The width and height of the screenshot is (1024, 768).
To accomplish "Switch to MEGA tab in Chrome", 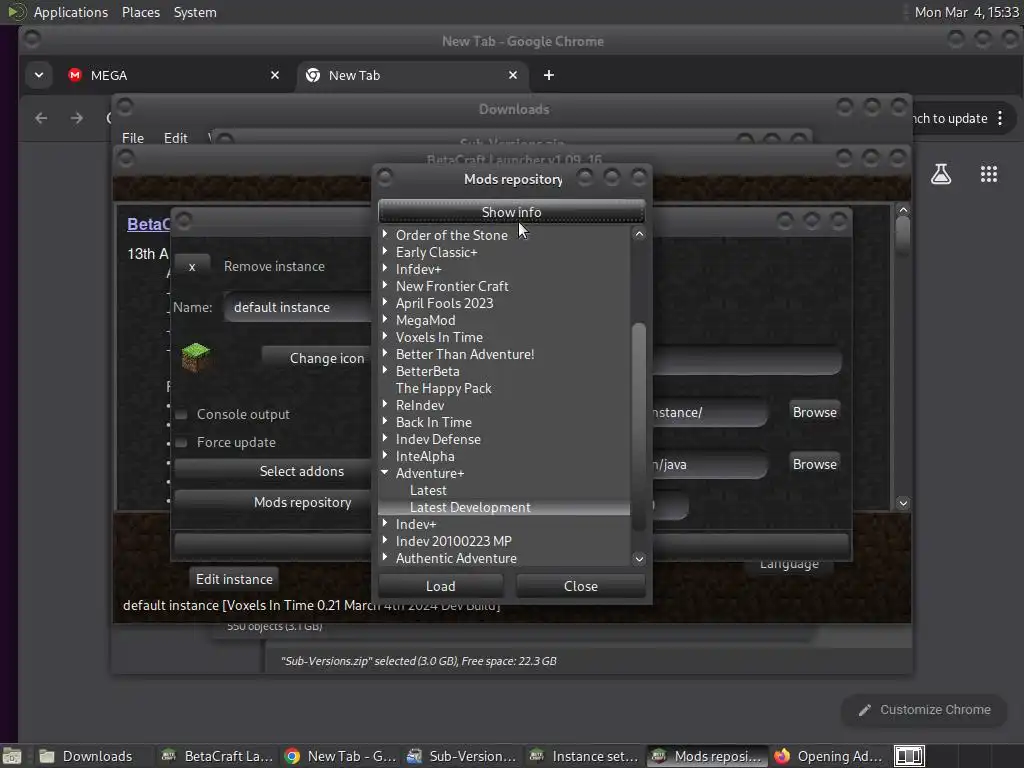I will [173, 75].
